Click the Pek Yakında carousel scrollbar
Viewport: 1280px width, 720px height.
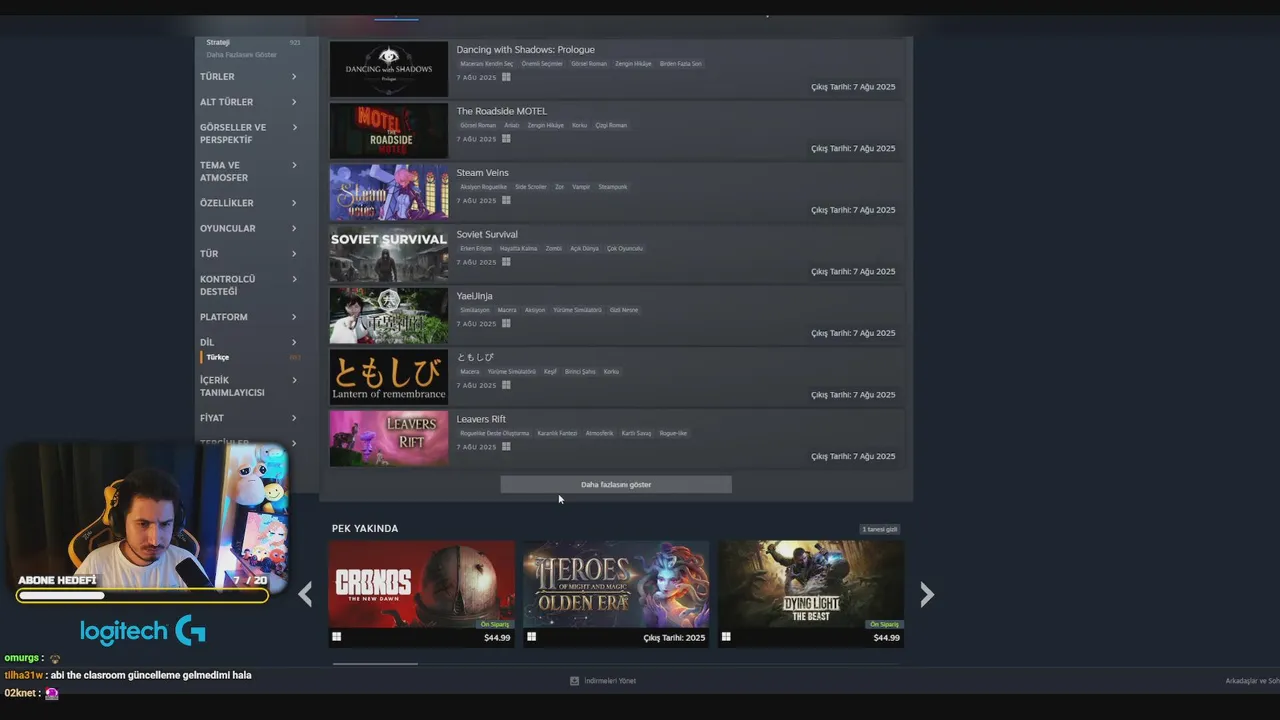click(x=375, y=663)
